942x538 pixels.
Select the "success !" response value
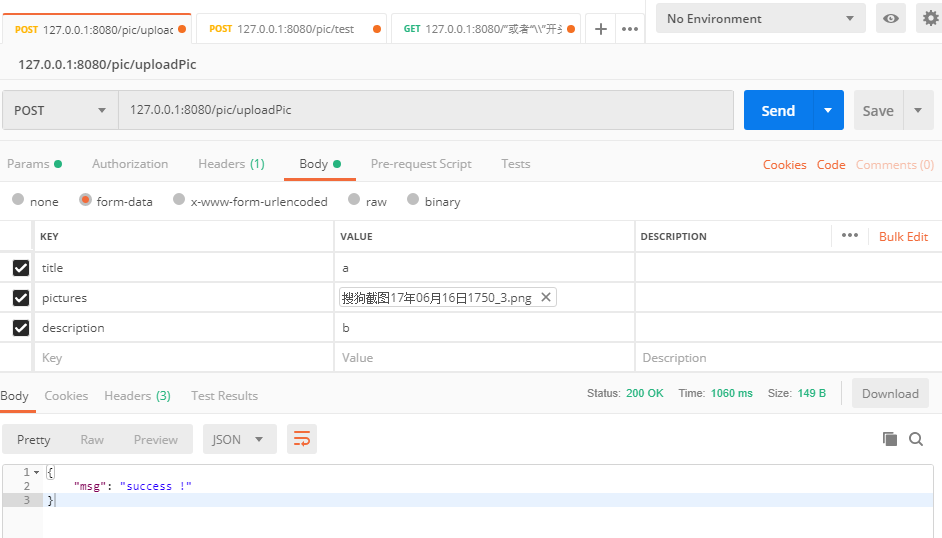pyautogui.click(x=156, y=486)
